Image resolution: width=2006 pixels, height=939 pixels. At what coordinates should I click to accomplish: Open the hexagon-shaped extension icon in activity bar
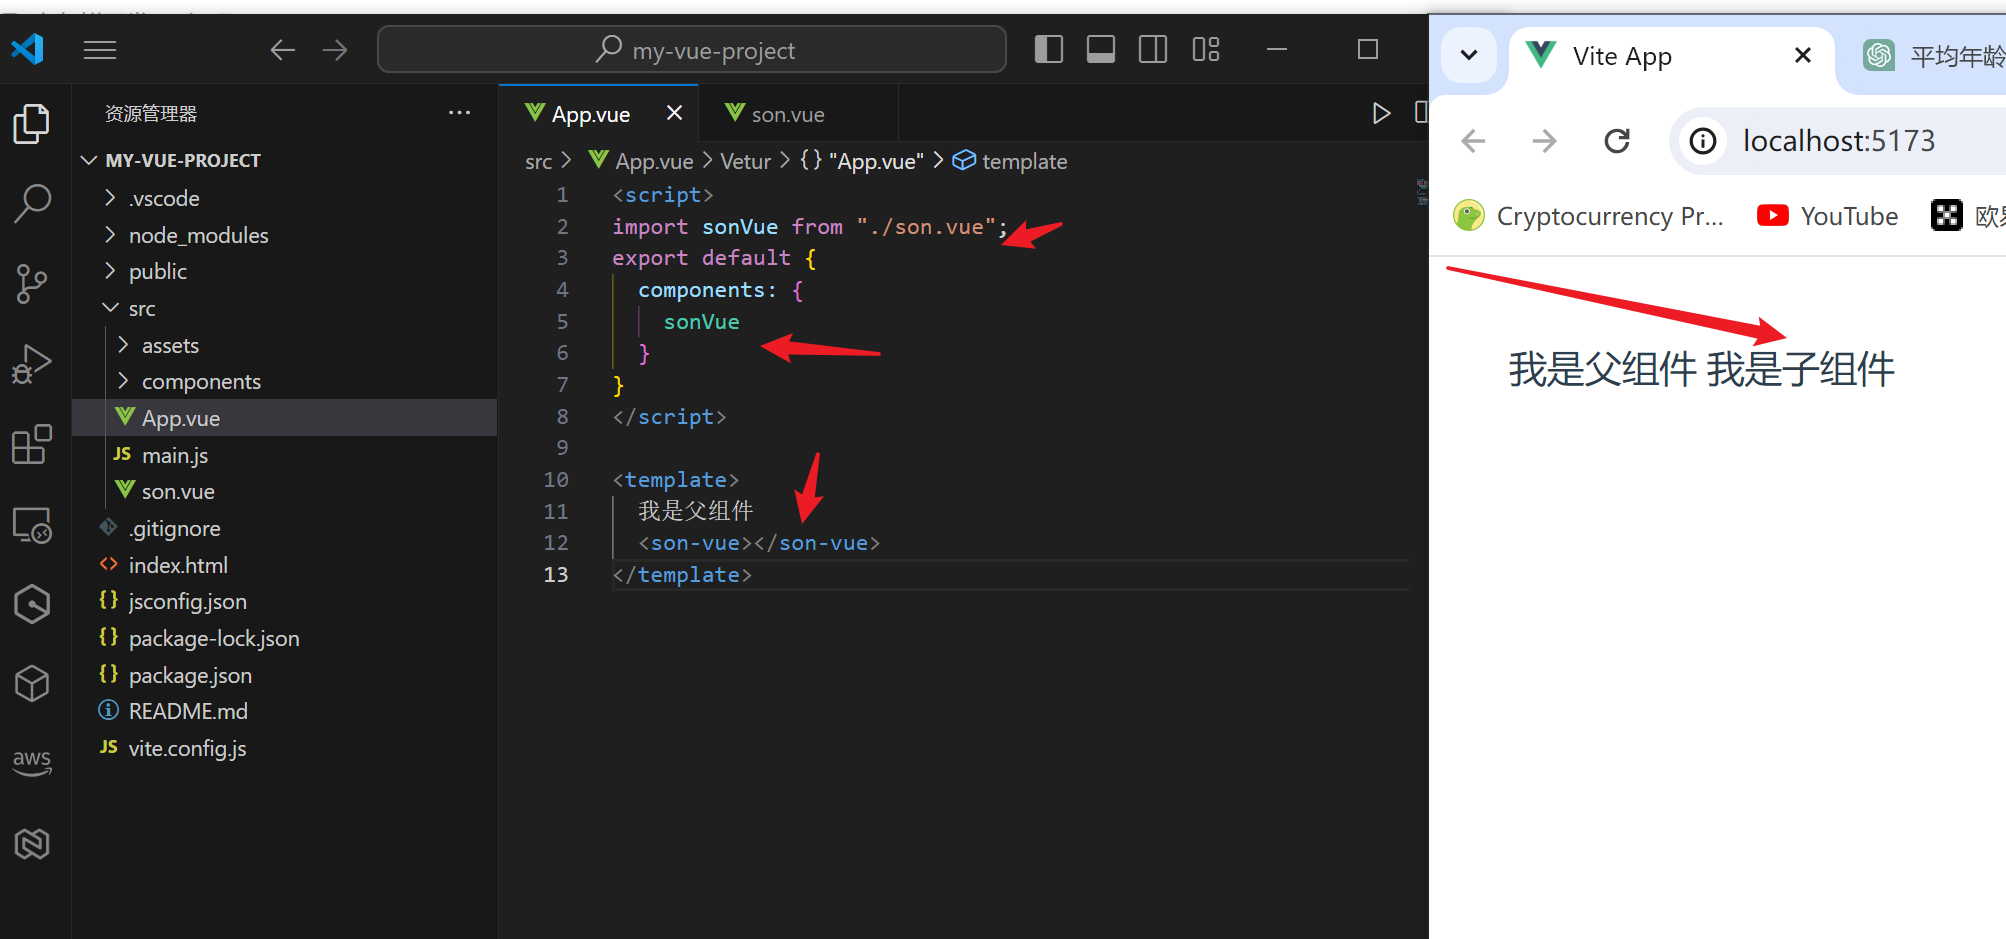32,604
